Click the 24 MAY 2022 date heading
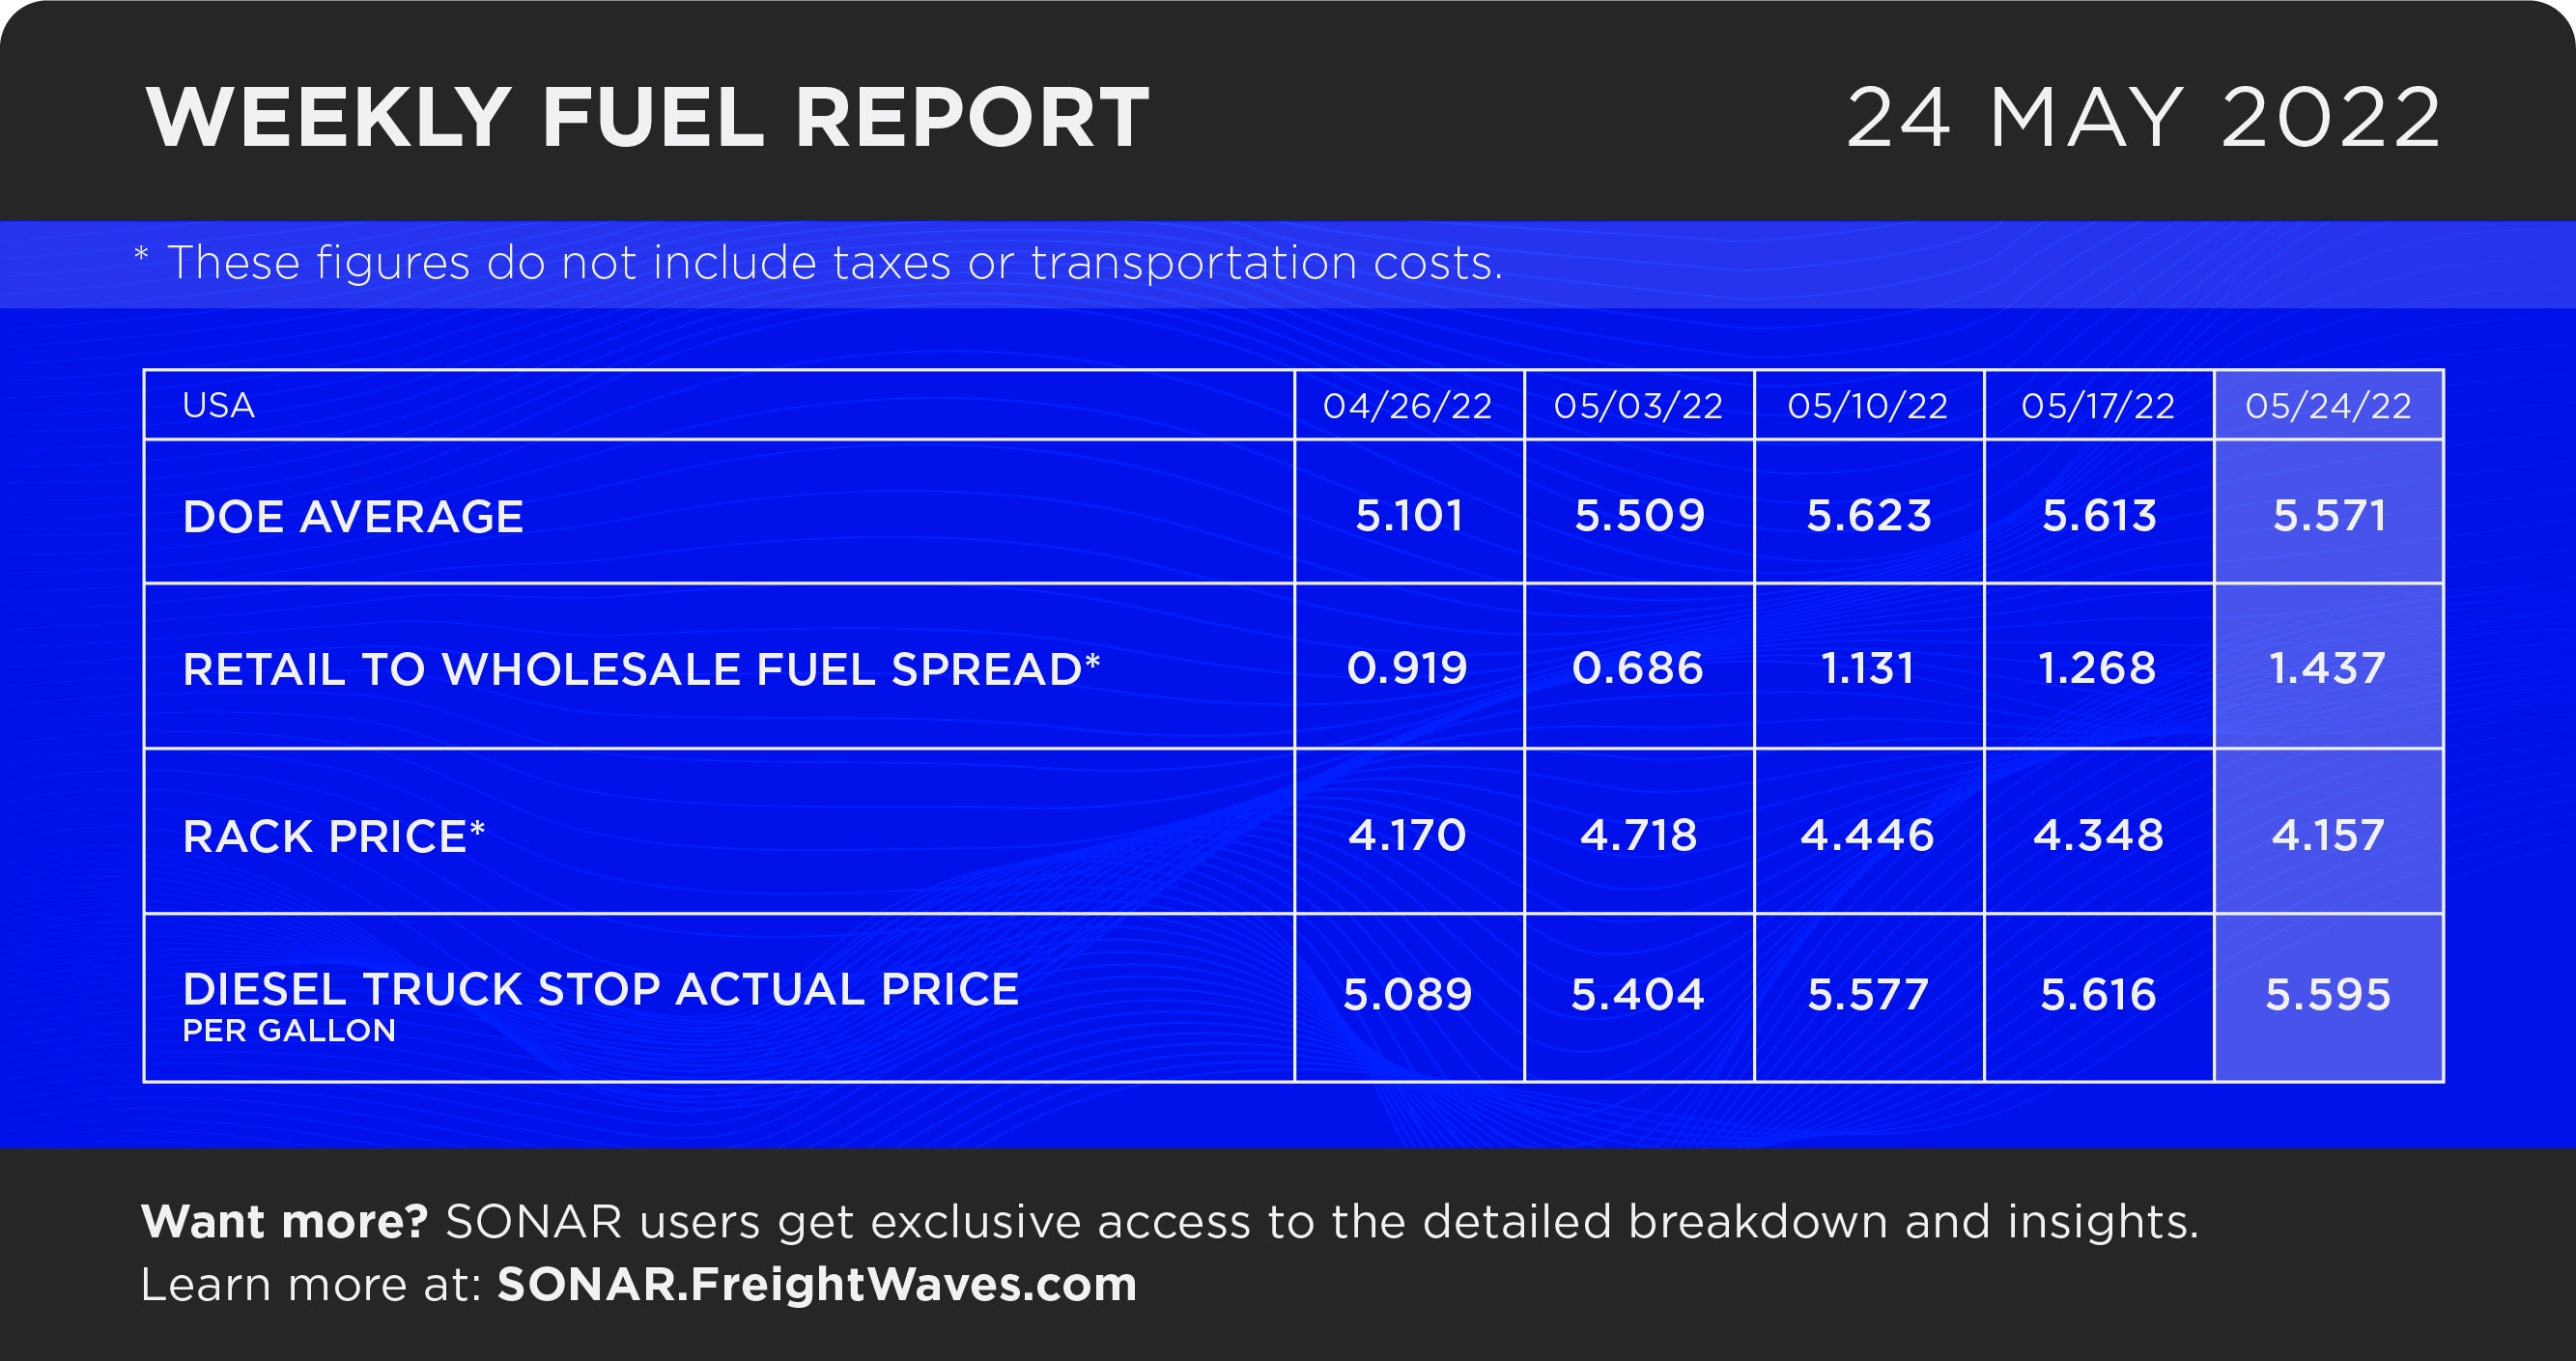The height and width of the screenshot is (1361, 2576). (x=2144, y=118)
